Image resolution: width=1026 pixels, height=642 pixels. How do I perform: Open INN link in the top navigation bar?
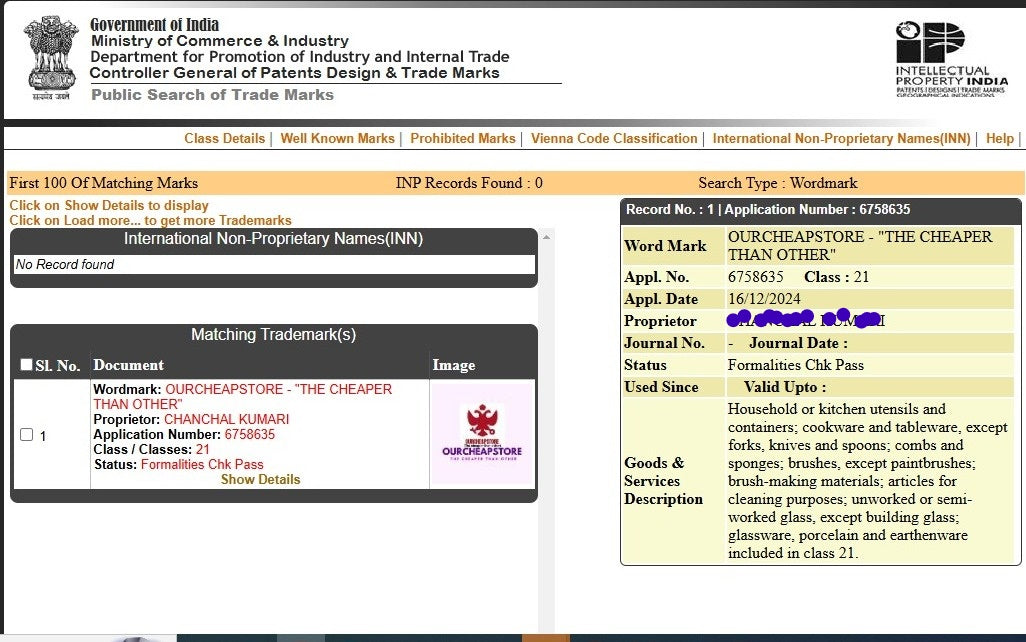841,139
